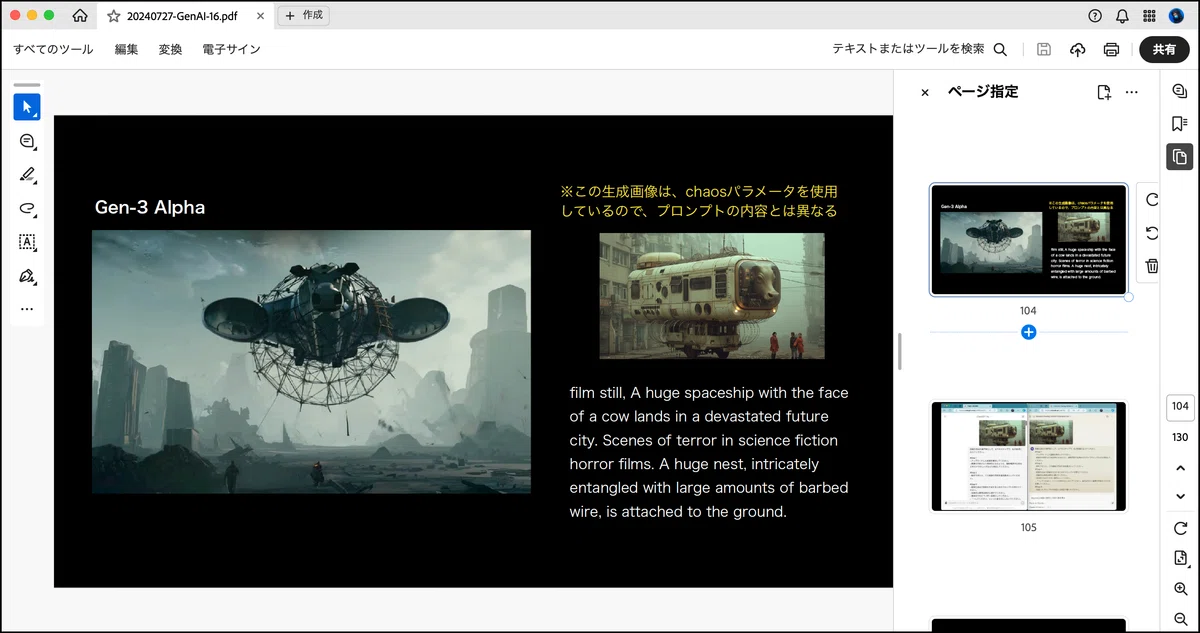
Task: View notifications via the bell icon
Action: 1122,16
